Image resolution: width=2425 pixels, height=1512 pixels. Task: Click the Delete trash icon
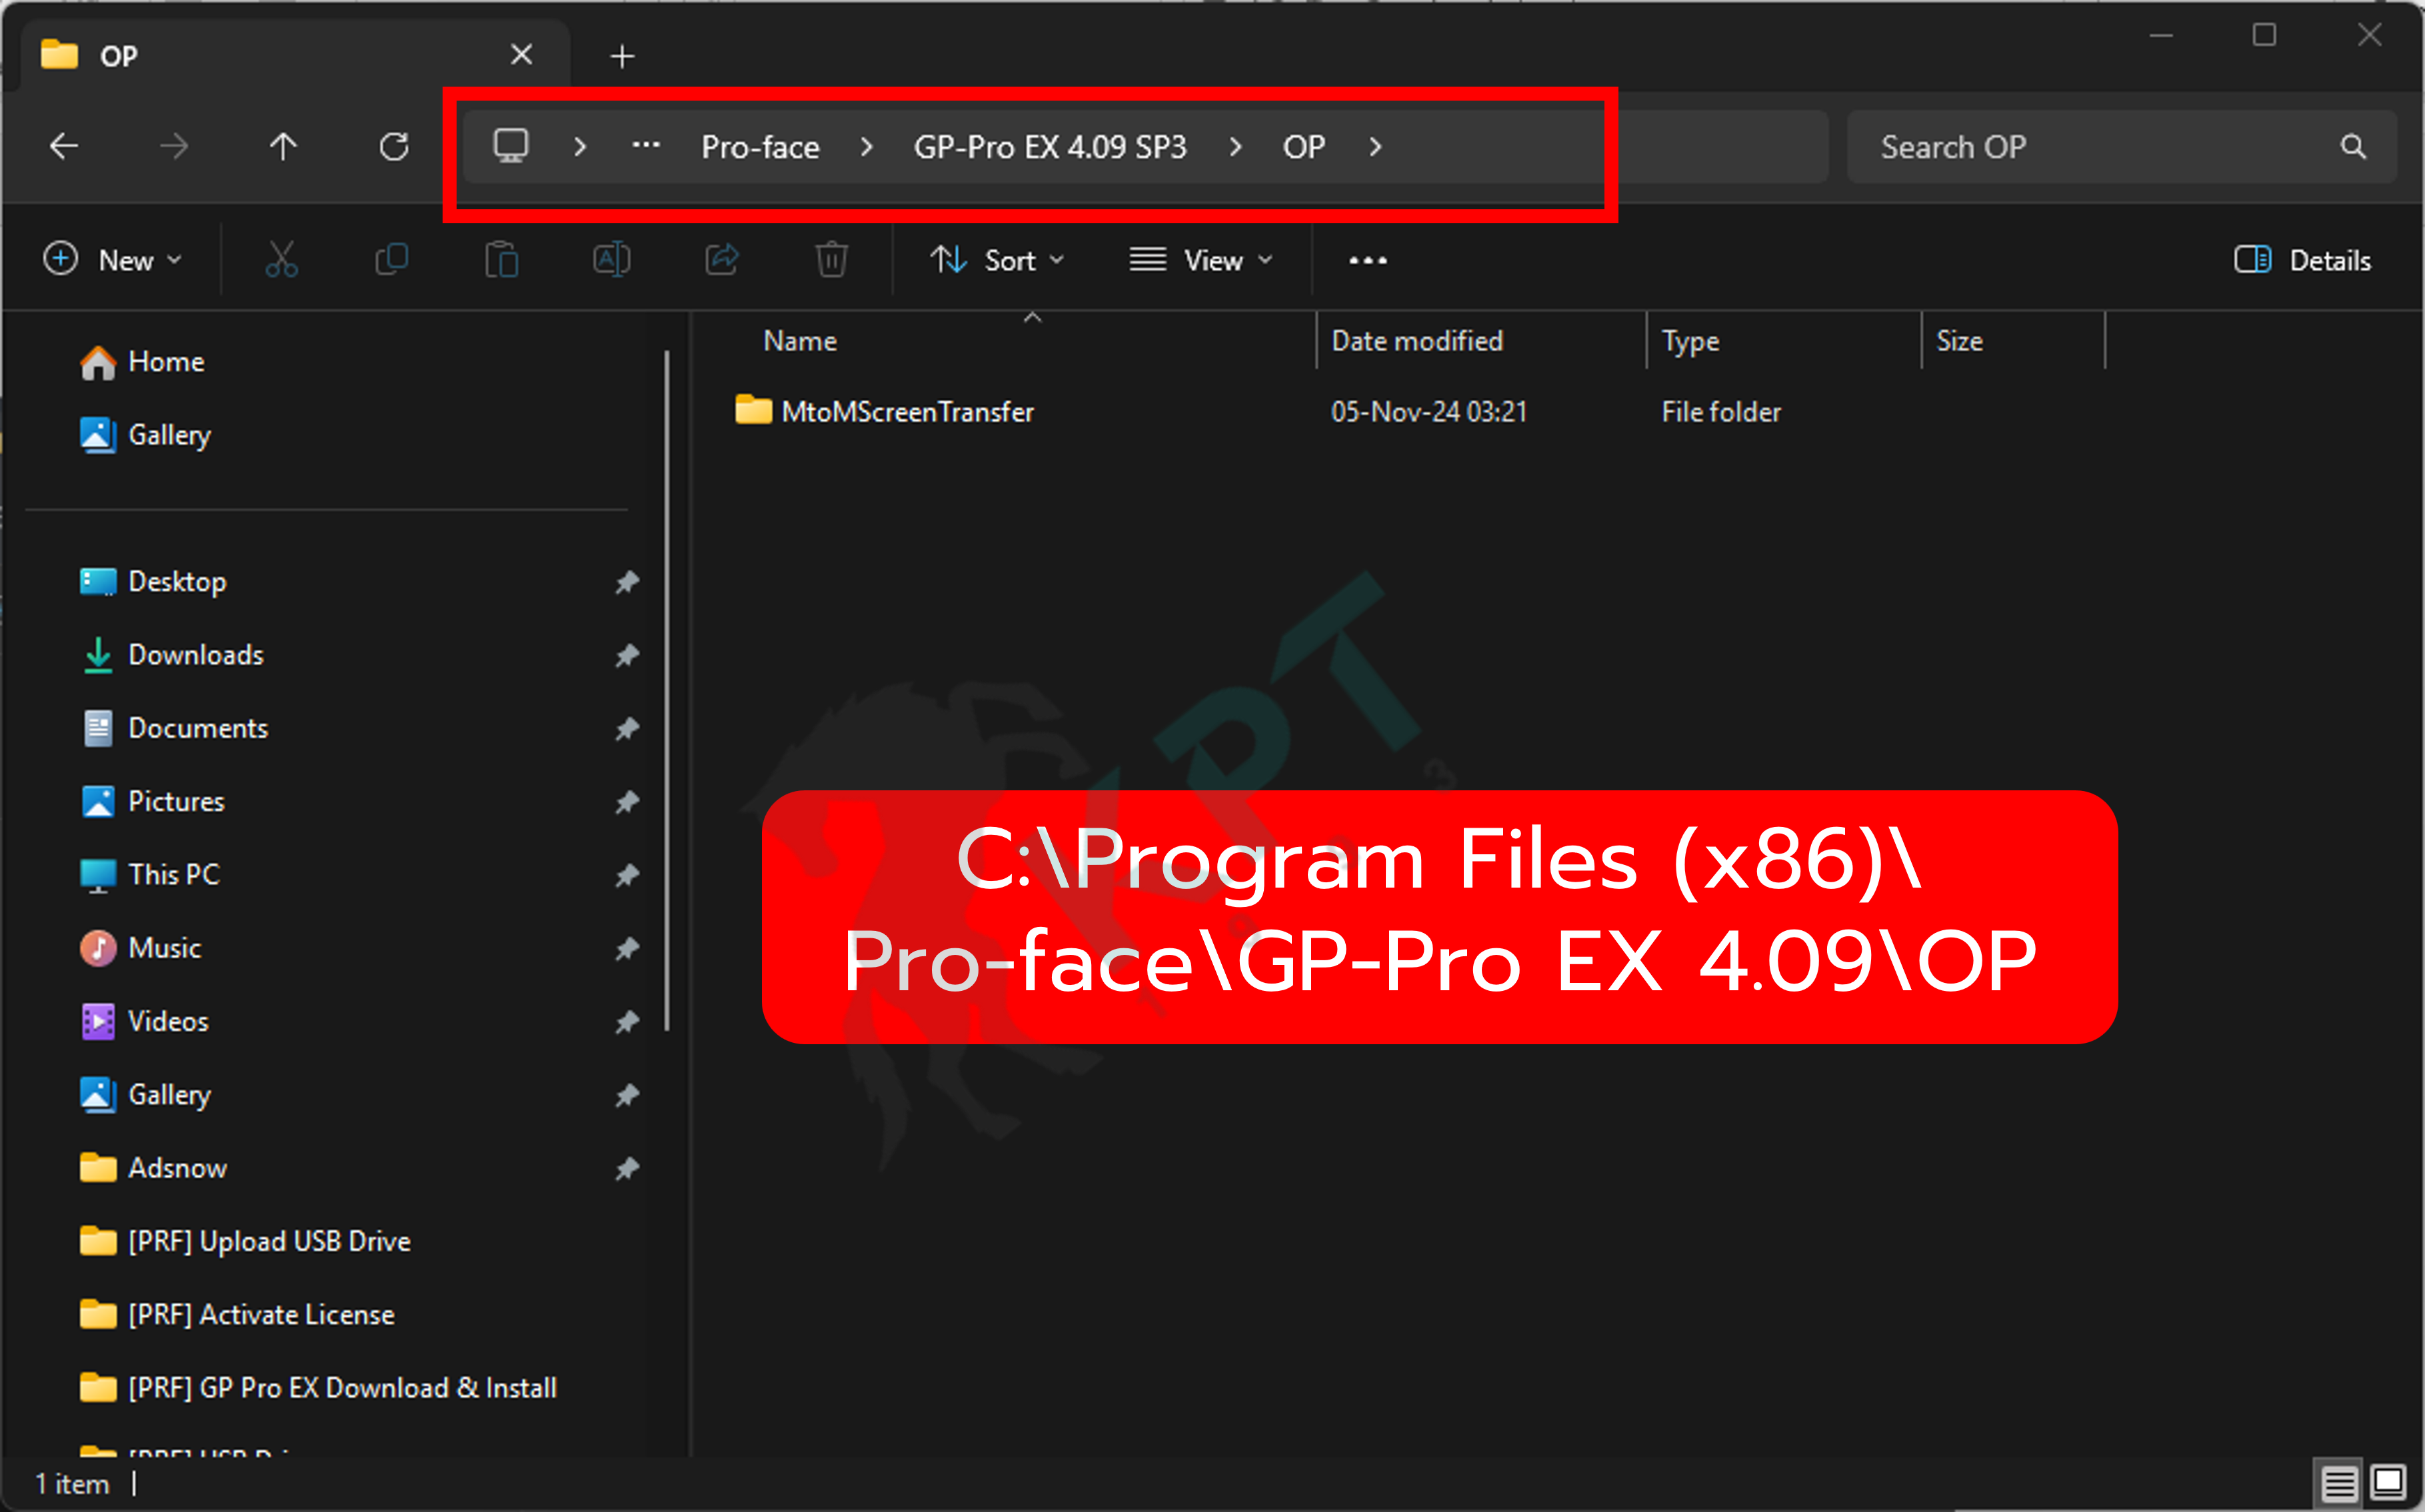coord(831,260)
